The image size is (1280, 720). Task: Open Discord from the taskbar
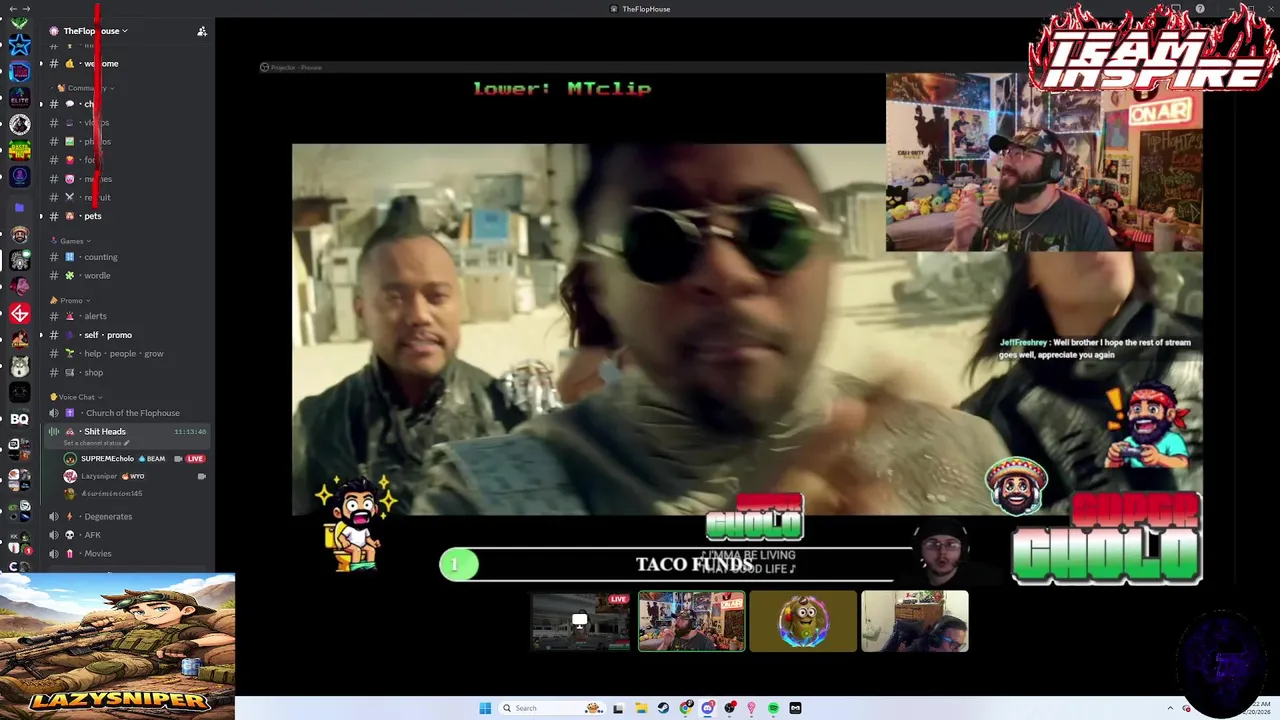point(707,708)
